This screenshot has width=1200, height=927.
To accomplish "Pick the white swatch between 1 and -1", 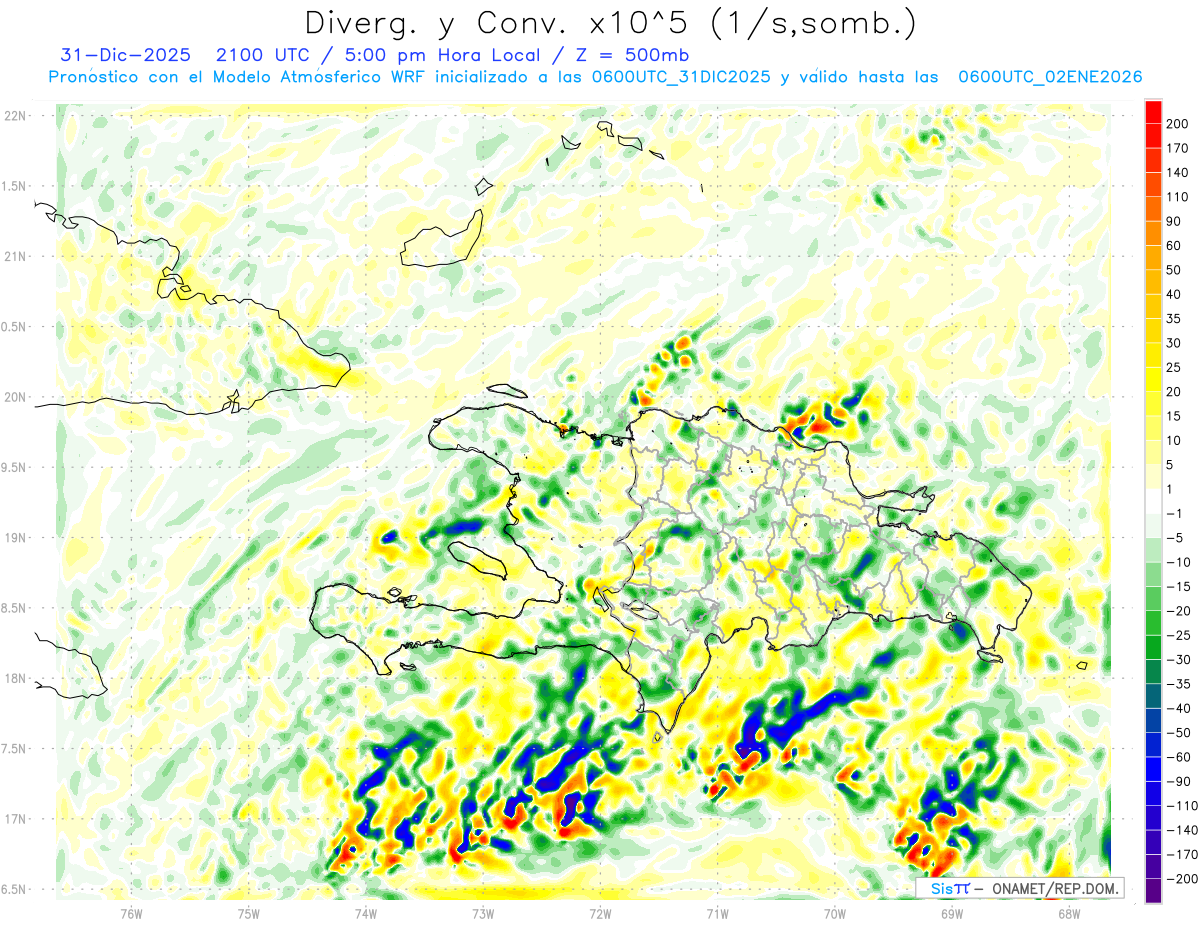I will 1153,502.
